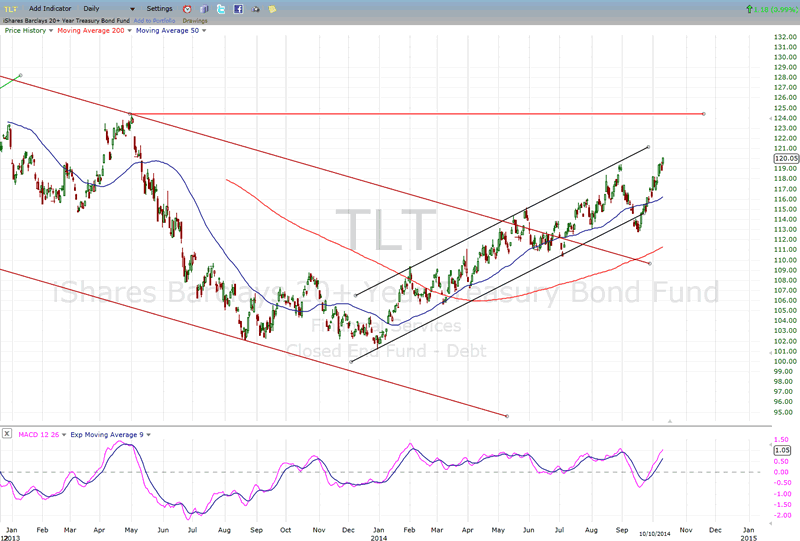Select right endpoint of horizontal red resistance line
The image size is (800, 541).
pos(704,114)
